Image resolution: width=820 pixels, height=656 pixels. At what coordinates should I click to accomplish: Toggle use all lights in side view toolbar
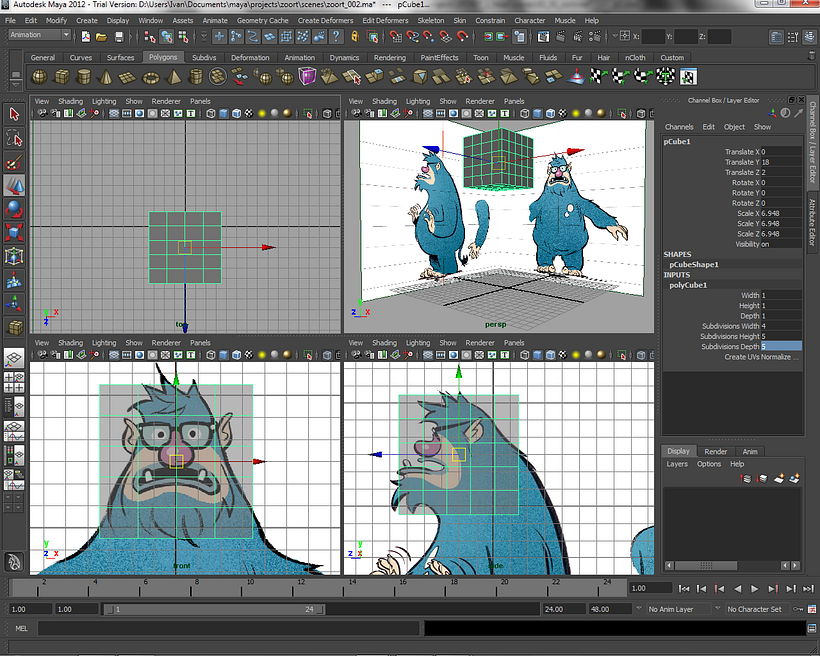pyautogui.click(x=576, y=355)
